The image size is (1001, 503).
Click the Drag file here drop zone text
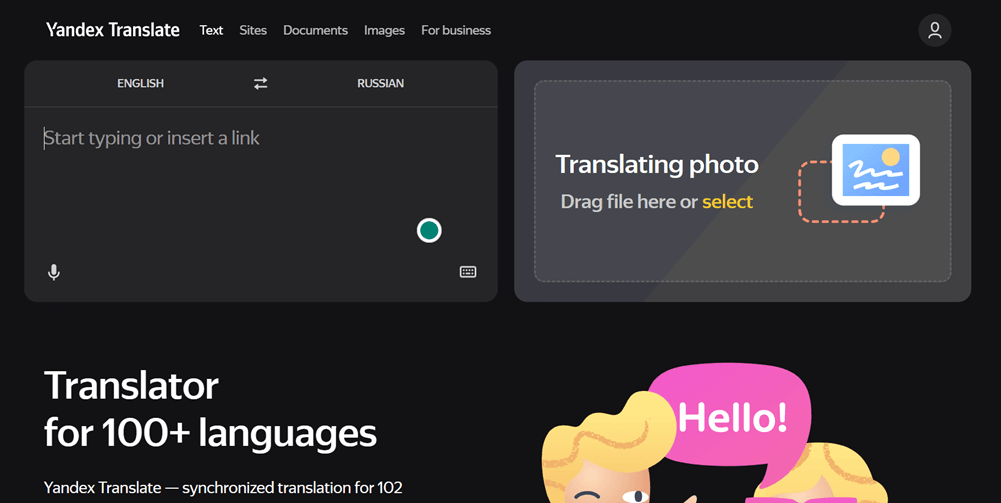[629, 202]
